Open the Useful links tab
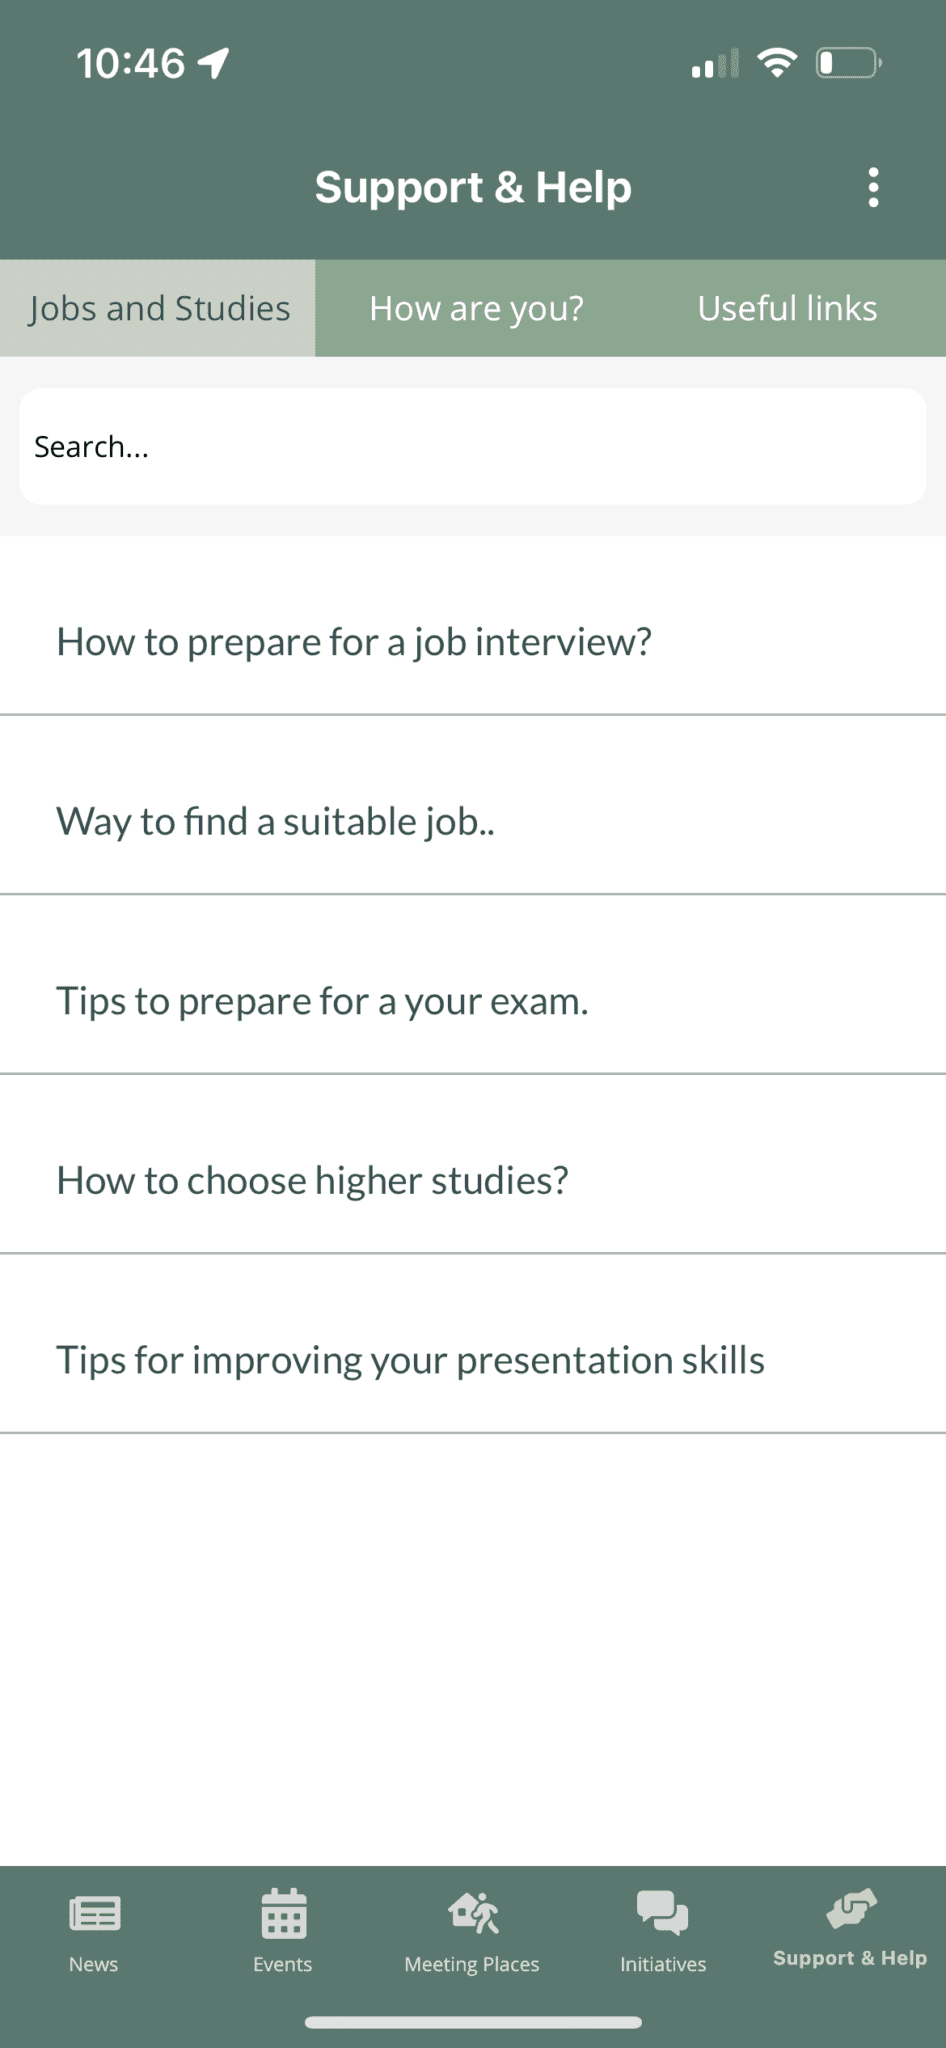Viewport: 946px width, 2048px height. pos(788,308)
